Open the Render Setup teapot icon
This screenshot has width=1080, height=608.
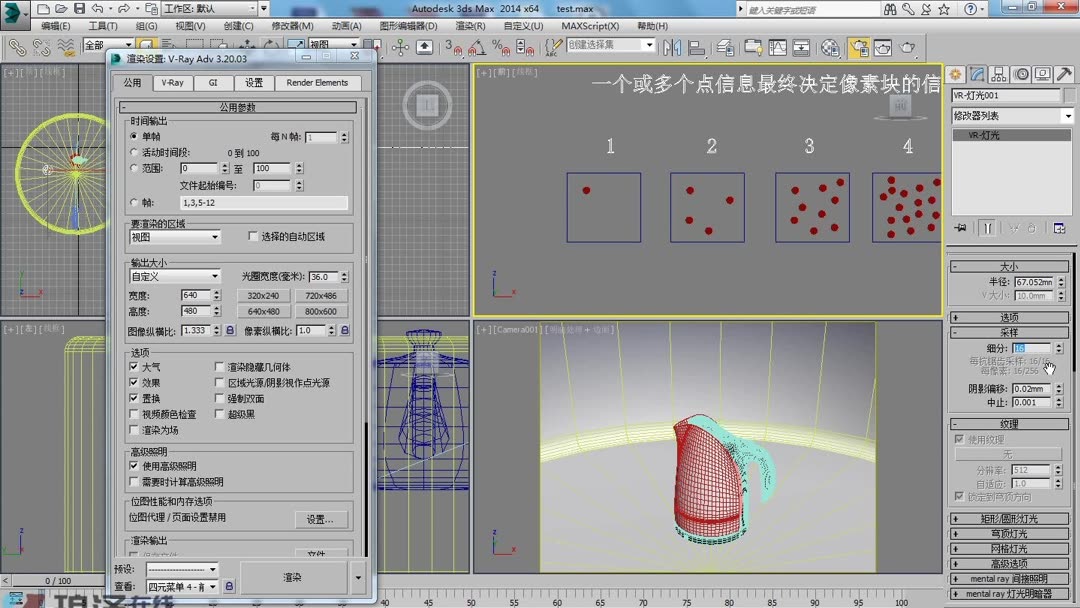coord(860,47)
